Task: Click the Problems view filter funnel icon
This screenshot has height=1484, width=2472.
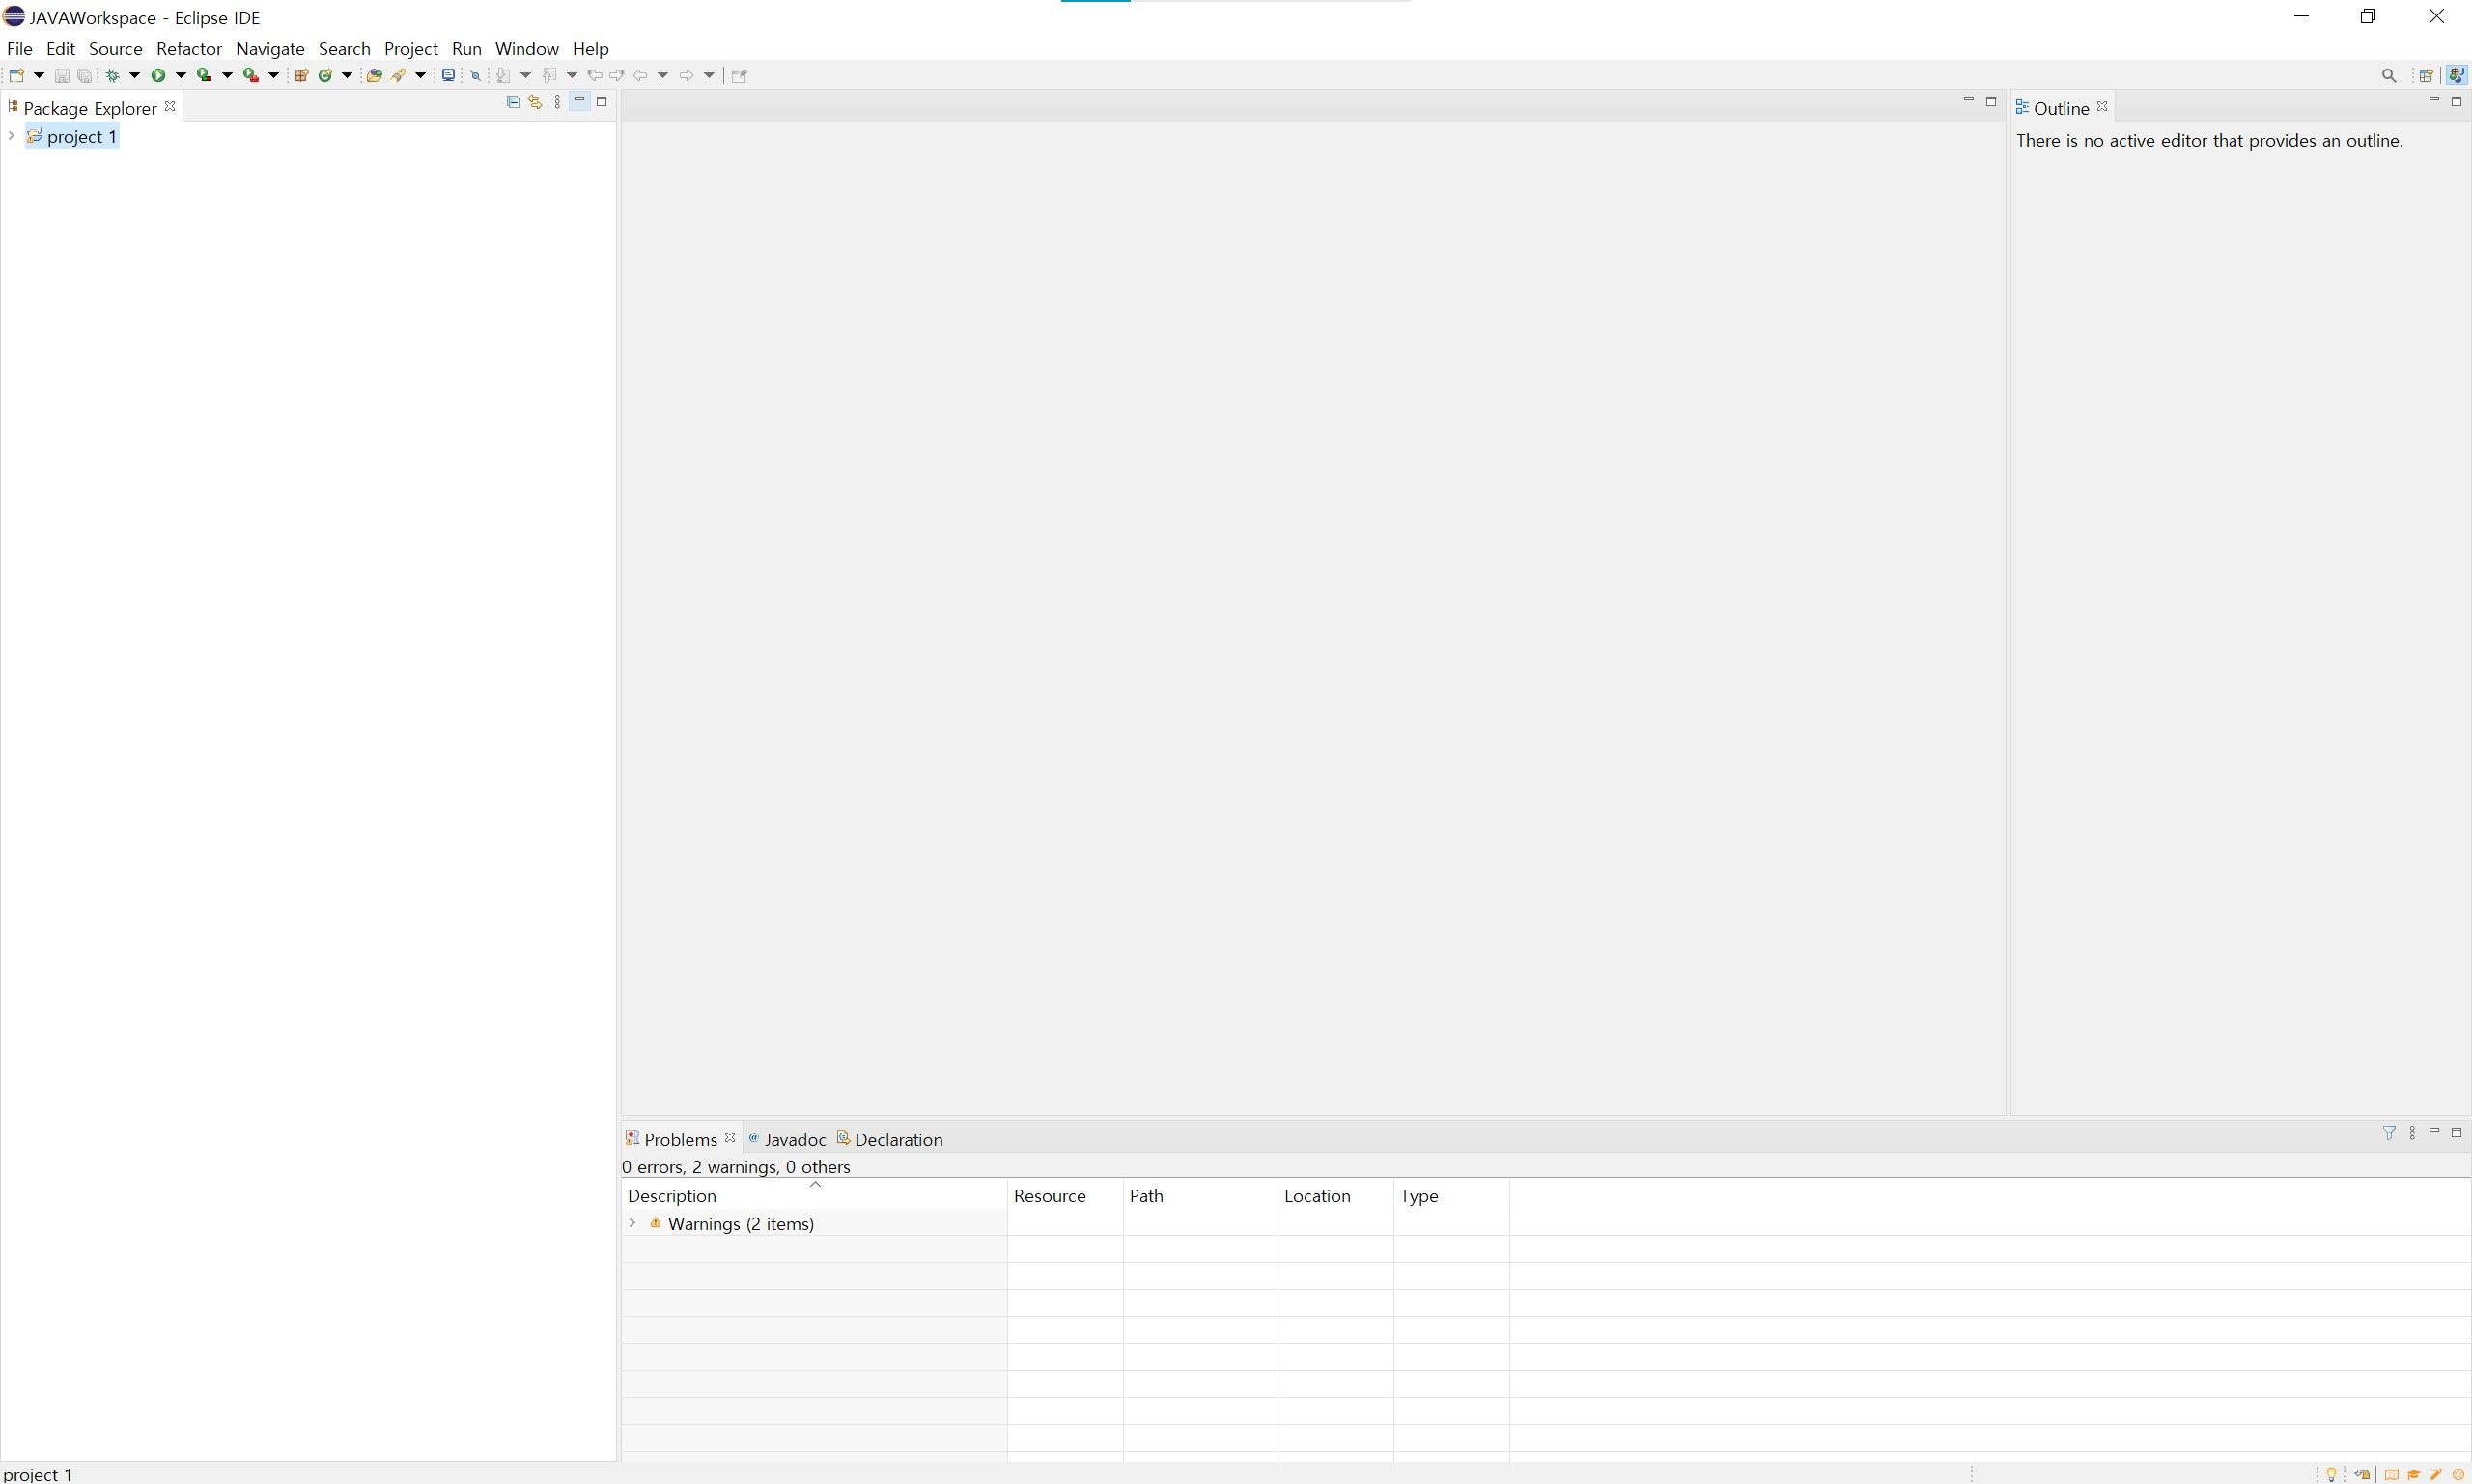Action: [x=2389, y=1133]
